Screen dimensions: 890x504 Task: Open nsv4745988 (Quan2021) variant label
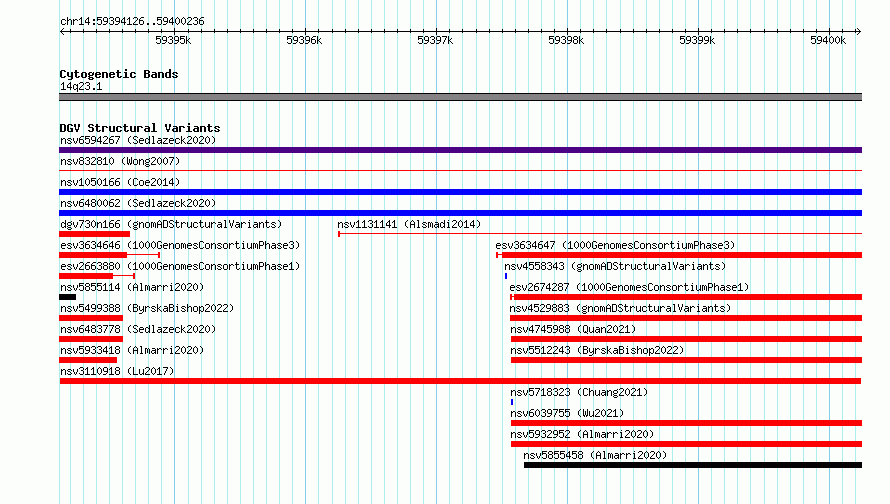[573, 329]
